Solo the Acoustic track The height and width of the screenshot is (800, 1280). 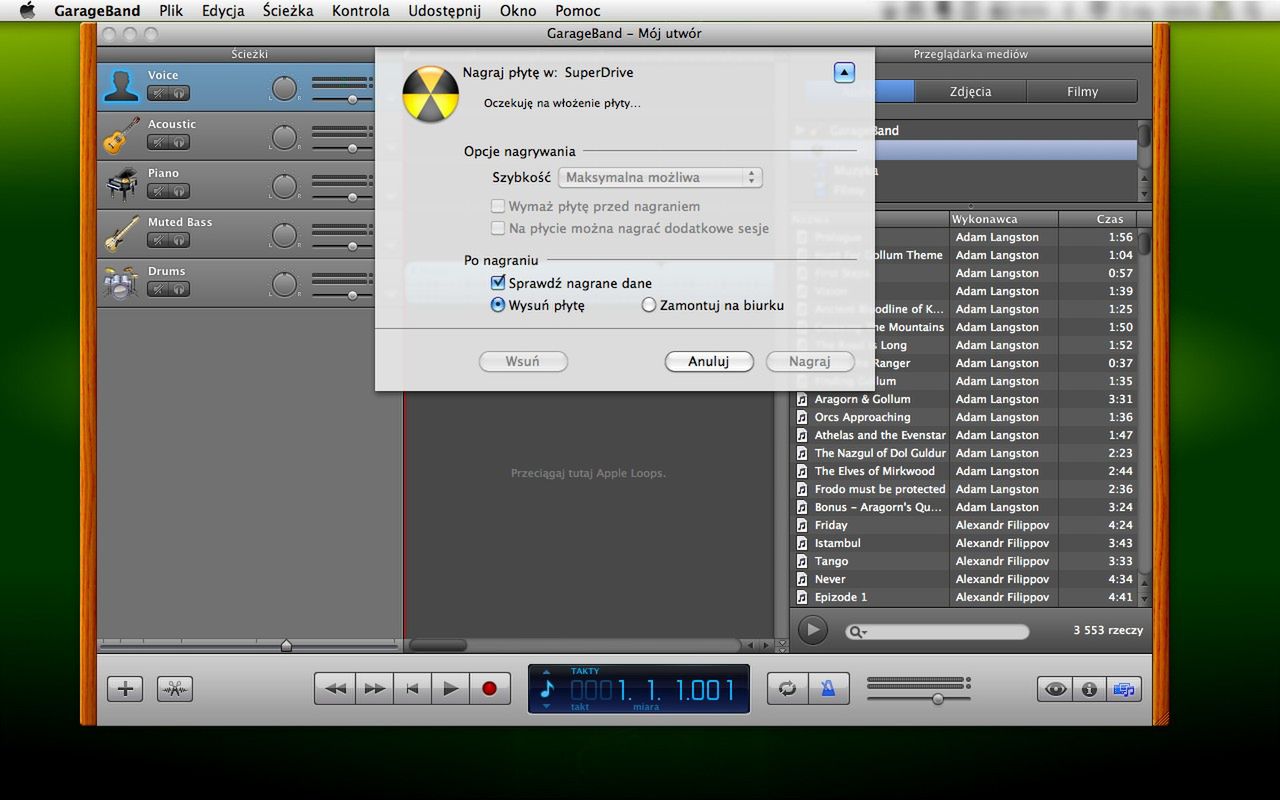pyautogui.click(x=179, y=142)
